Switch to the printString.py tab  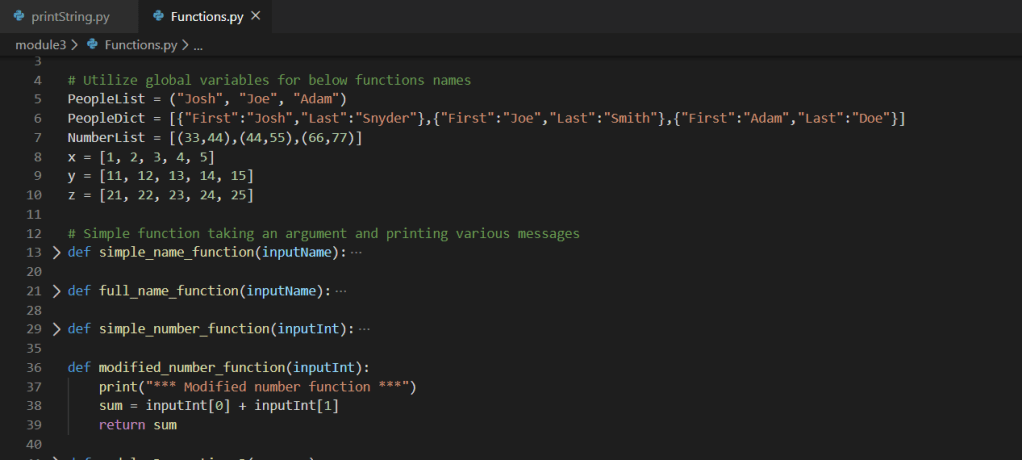tap(71, 17)
